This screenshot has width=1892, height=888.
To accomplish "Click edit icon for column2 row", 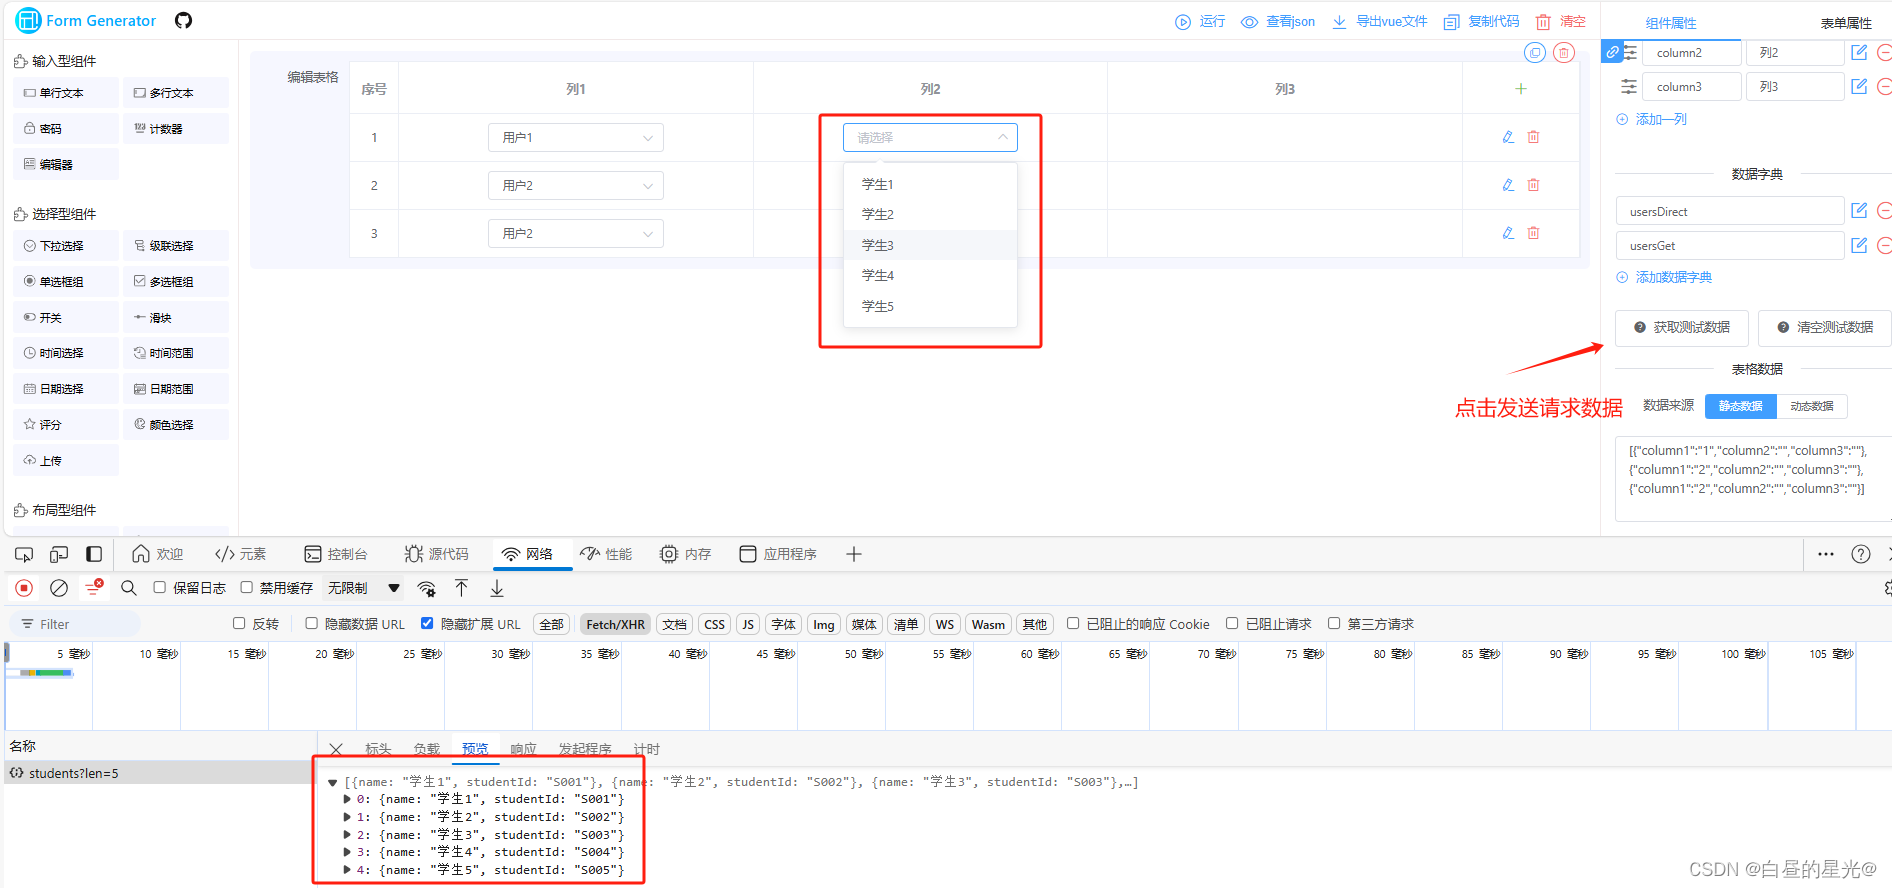I will 1859,52.
